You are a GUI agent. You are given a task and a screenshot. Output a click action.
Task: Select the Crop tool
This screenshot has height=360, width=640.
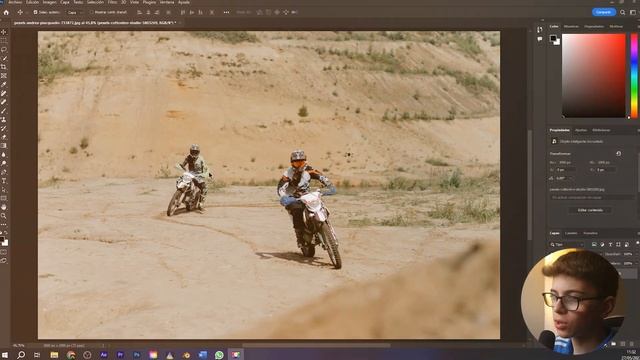[x=4, y=67]
